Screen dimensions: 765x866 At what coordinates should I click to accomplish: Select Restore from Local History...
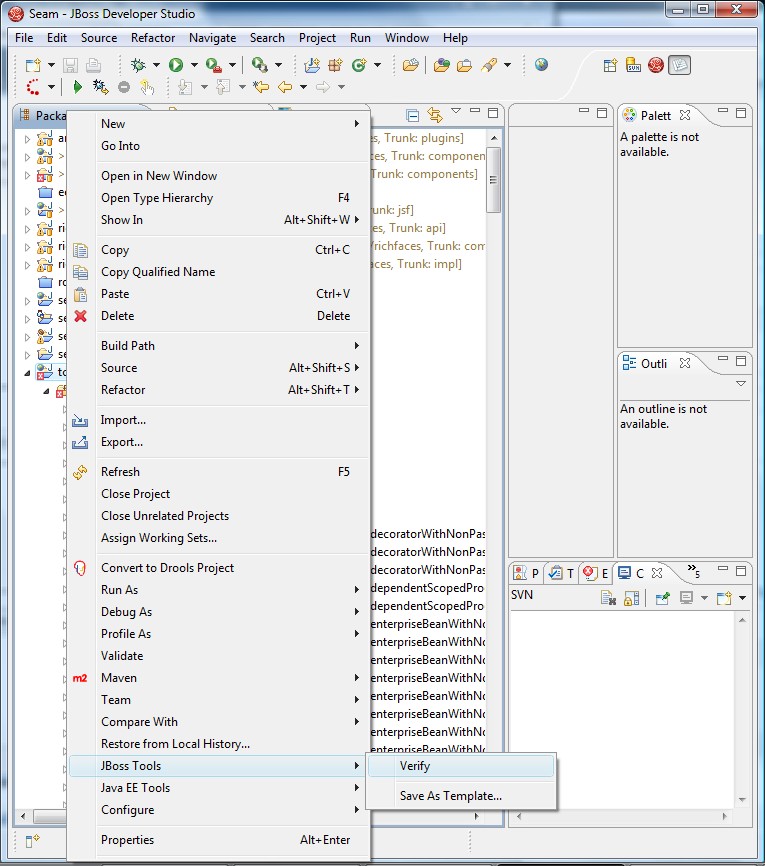tap(219, 744)
